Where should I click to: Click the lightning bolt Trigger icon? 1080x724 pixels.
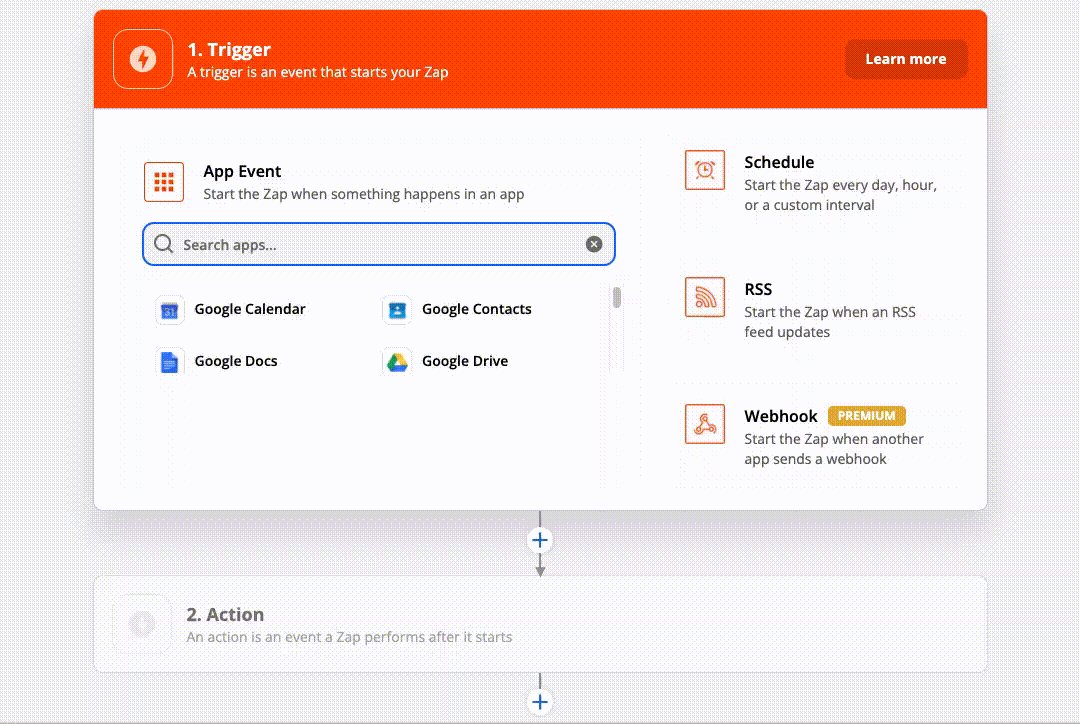(x=143, y=58)
